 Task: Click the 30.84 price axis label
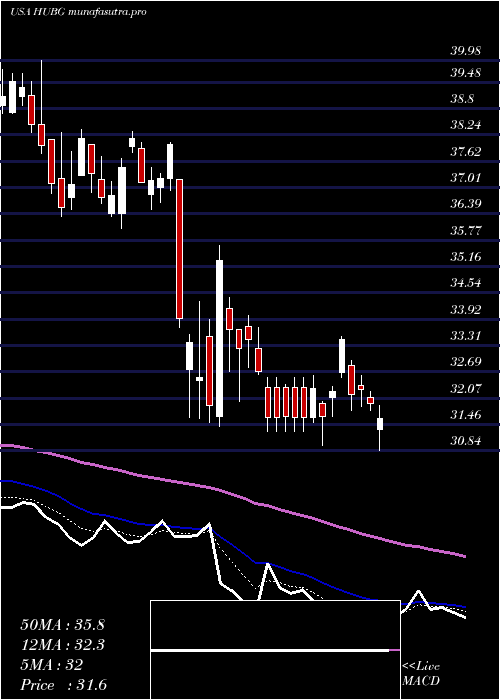pos(466,441)
